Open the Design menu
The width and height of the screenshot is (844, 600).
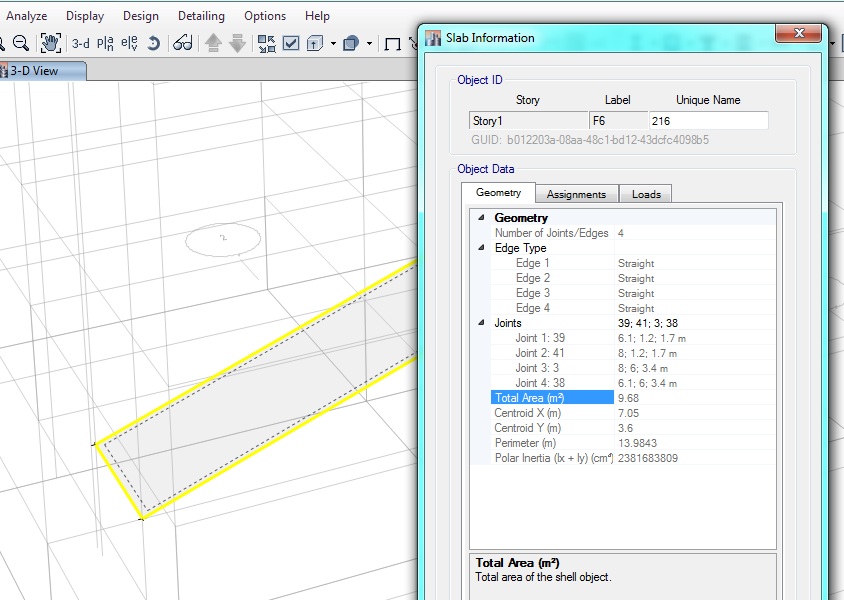(141, 16)
